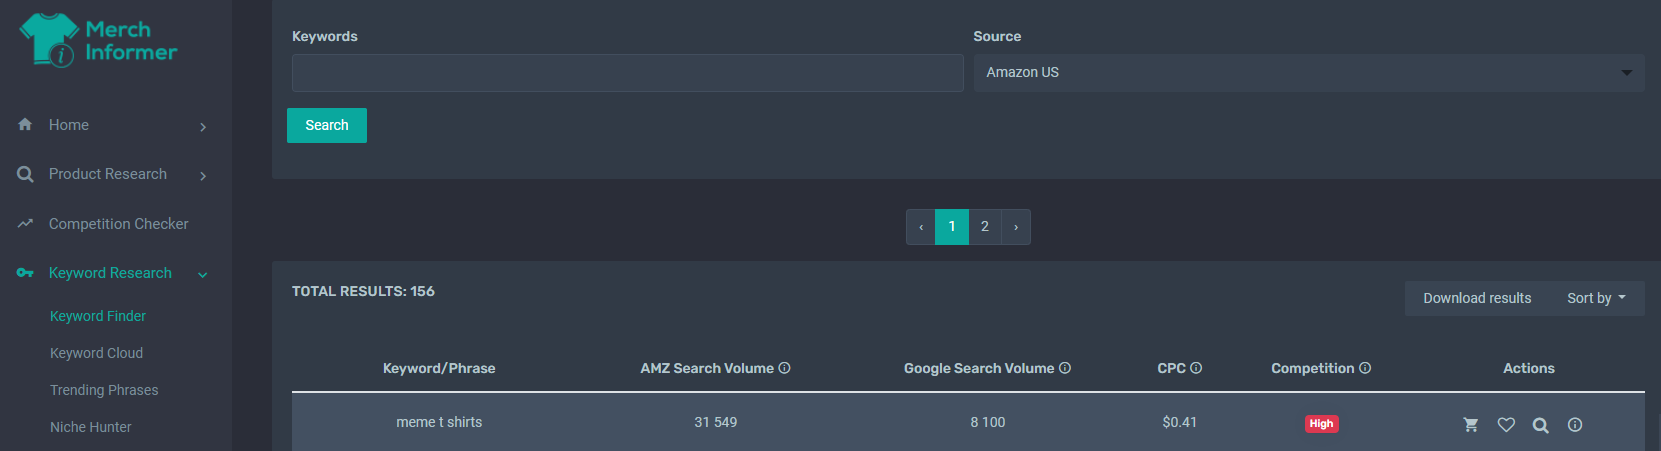Open the Source dropdown showing Amazon US
The width and height of the screenshot is (1661, 451).
pyautogui.click(x=1308, y=73)
